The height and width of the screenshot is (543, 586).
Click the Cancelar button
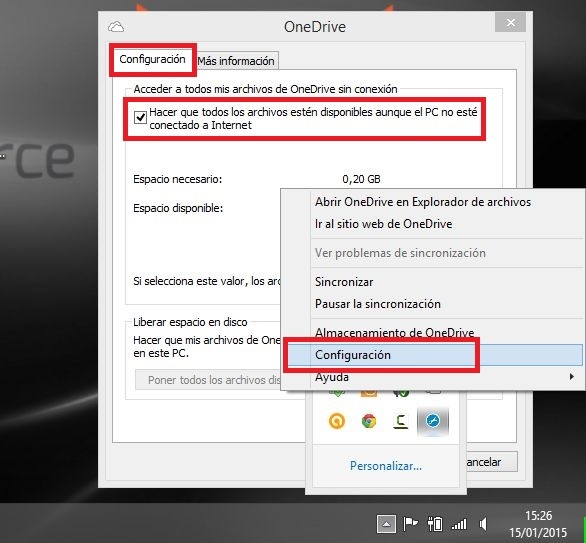point(491,462)
